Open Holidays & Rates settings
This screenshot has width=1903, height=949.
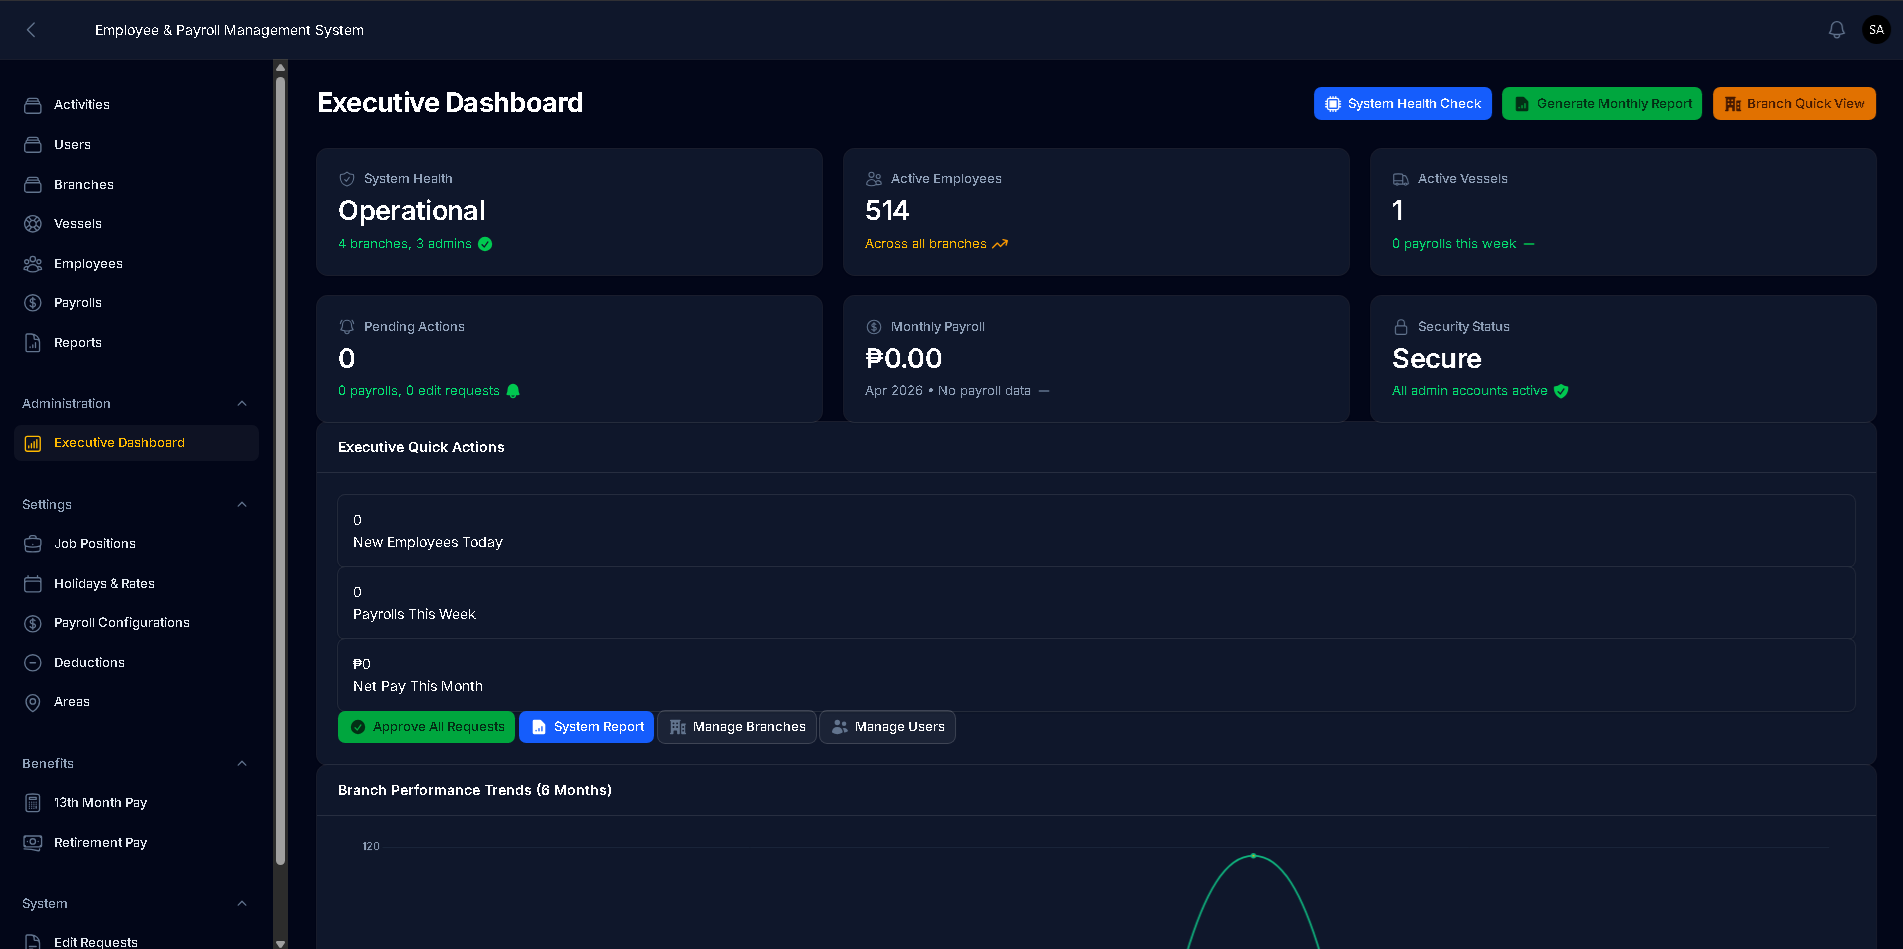pyautogui.click(x=136, y=584)
